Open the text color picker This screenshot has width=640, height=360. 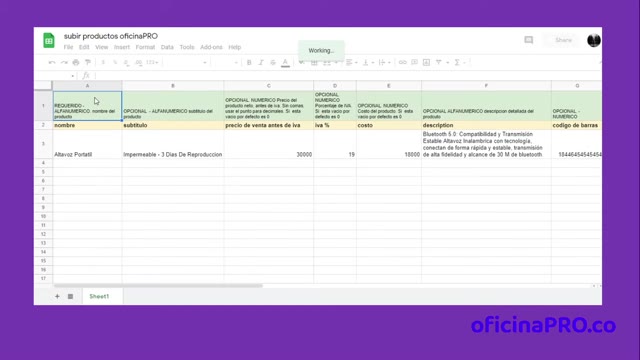point(285,62)
